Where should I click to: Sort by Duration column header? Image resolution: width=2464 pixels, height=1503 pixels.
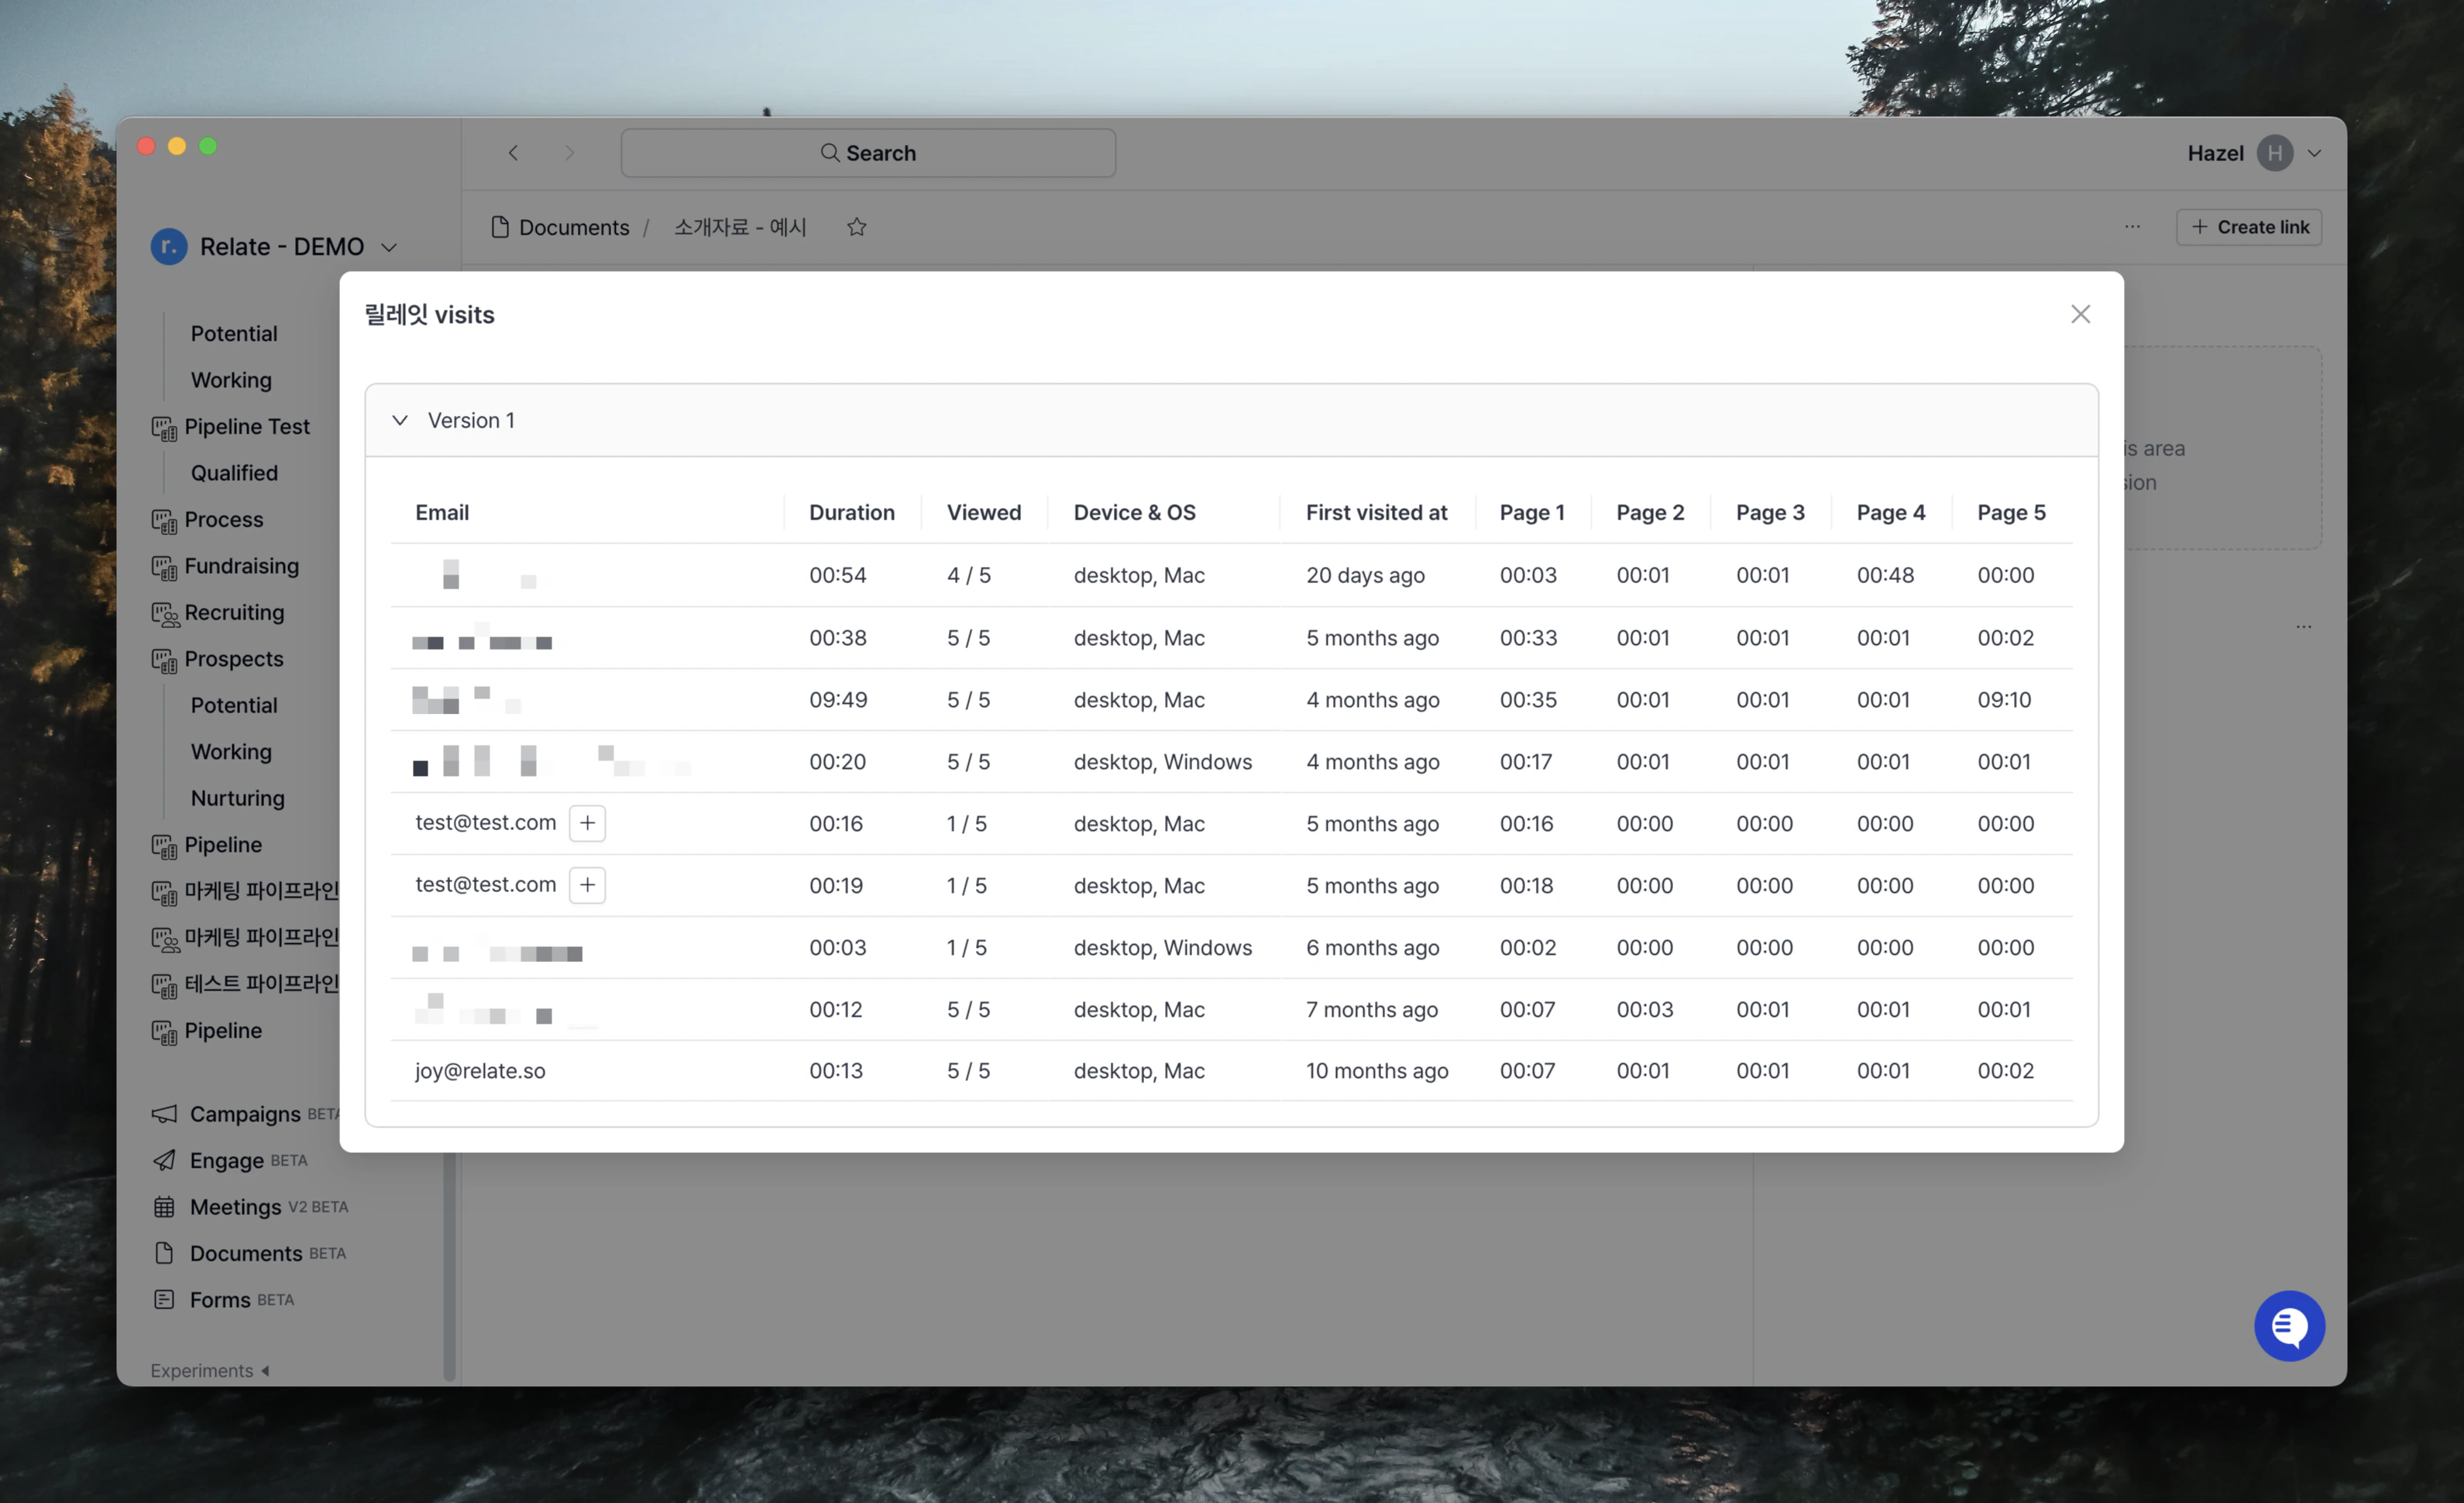click(851, 512)
